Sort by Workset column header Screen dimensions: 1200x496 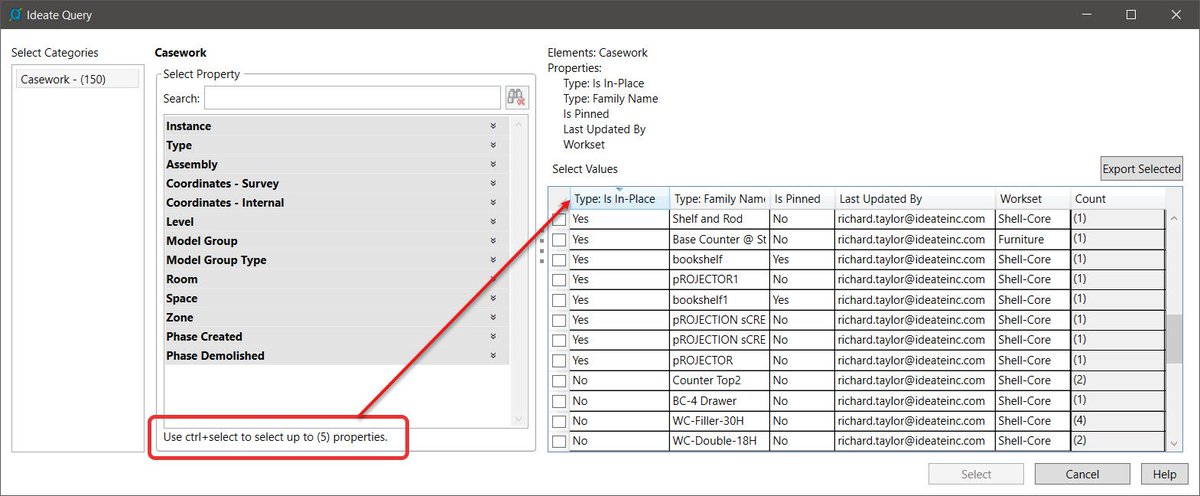pos(1033,198)
